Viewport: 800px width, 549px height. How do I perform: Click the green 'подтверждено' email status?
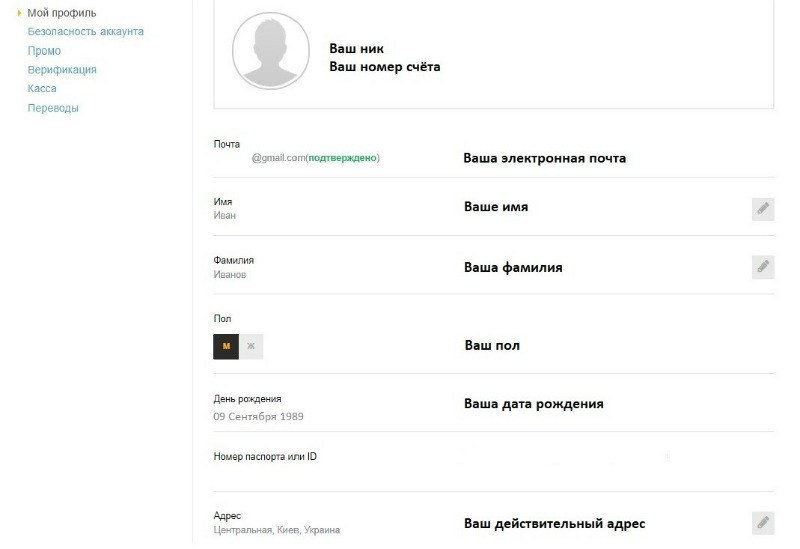point(342,158)
